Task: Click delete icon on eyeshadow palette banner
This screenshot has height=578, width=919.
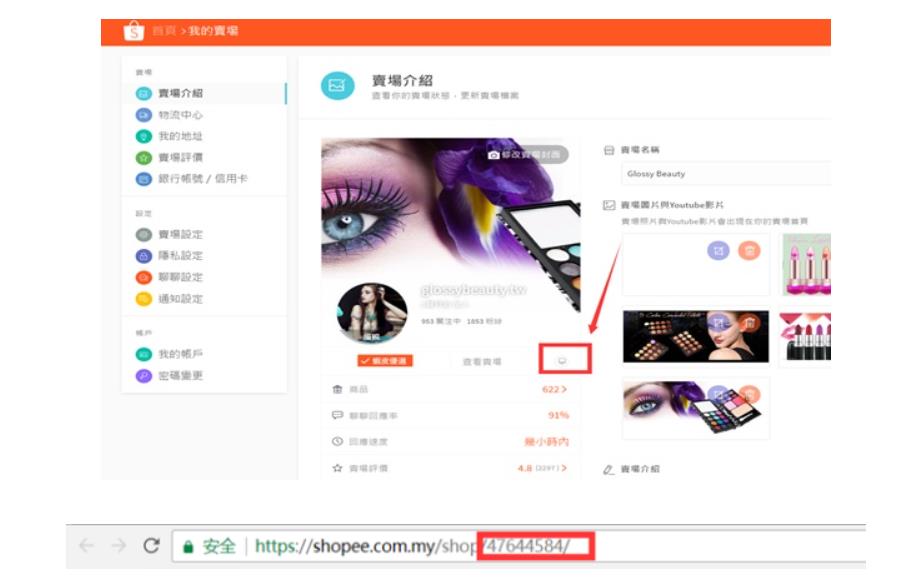Action: point(749,322)
